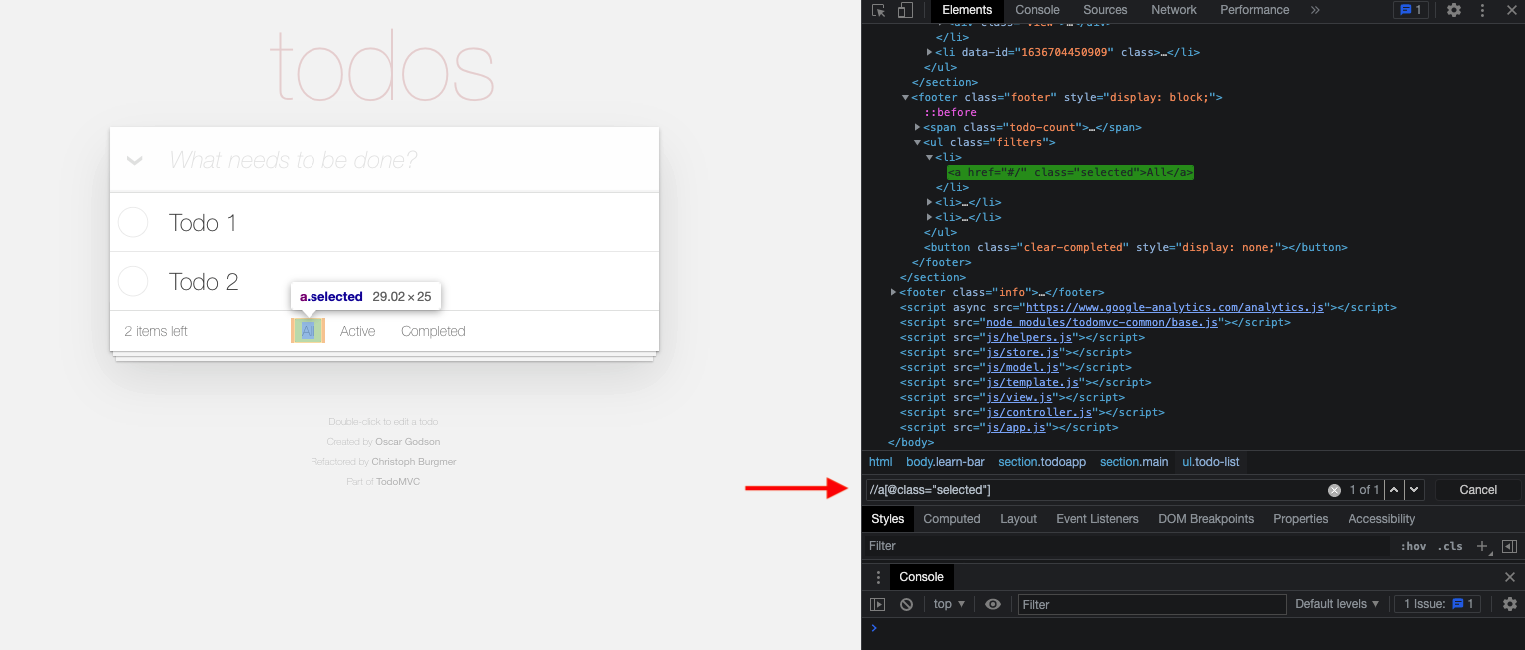Toggle all todos complete chevron
Image resolution: width=1525 pixels, height=650 pixels.
[135, 160]
